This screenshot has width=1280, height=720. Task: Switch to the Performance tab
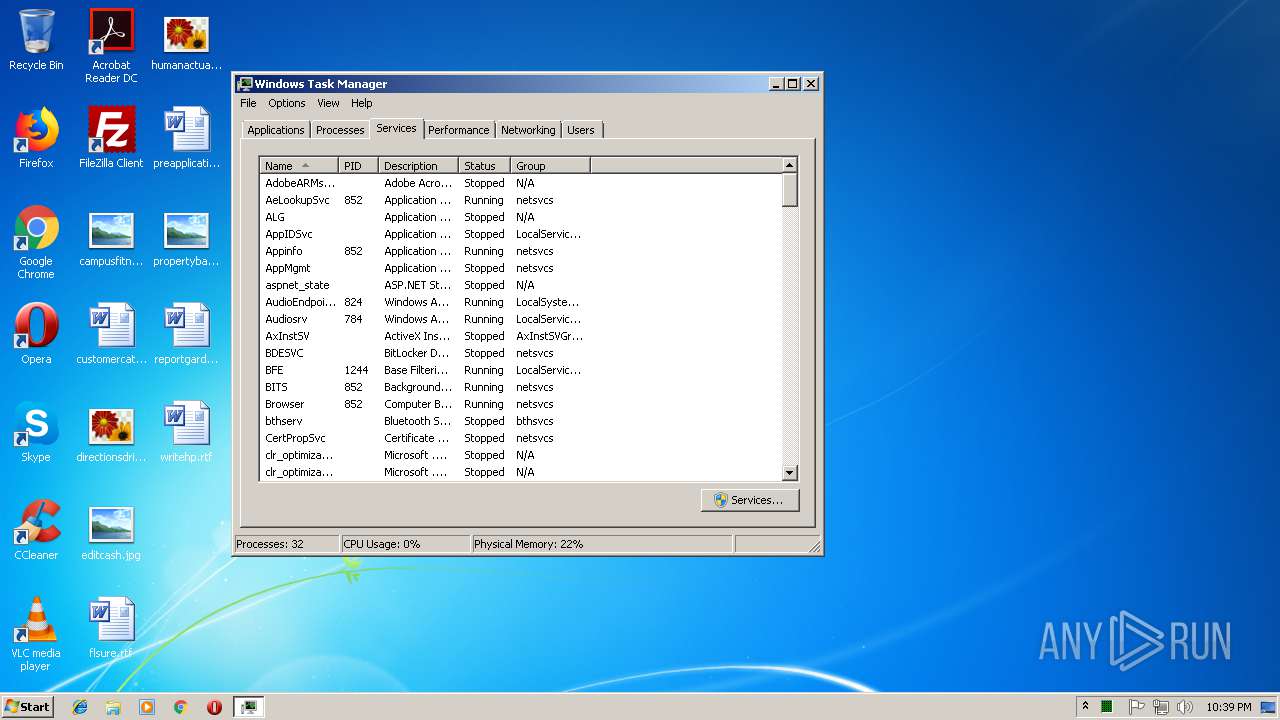459,130
